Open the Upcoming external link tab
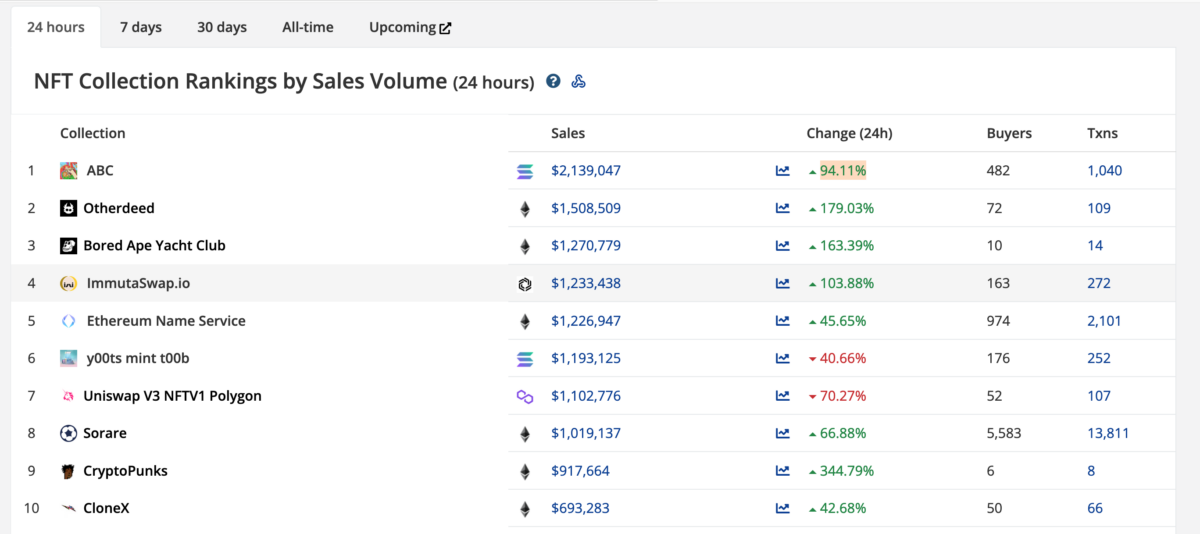The image size is (1200, 534). pos(410,27)
